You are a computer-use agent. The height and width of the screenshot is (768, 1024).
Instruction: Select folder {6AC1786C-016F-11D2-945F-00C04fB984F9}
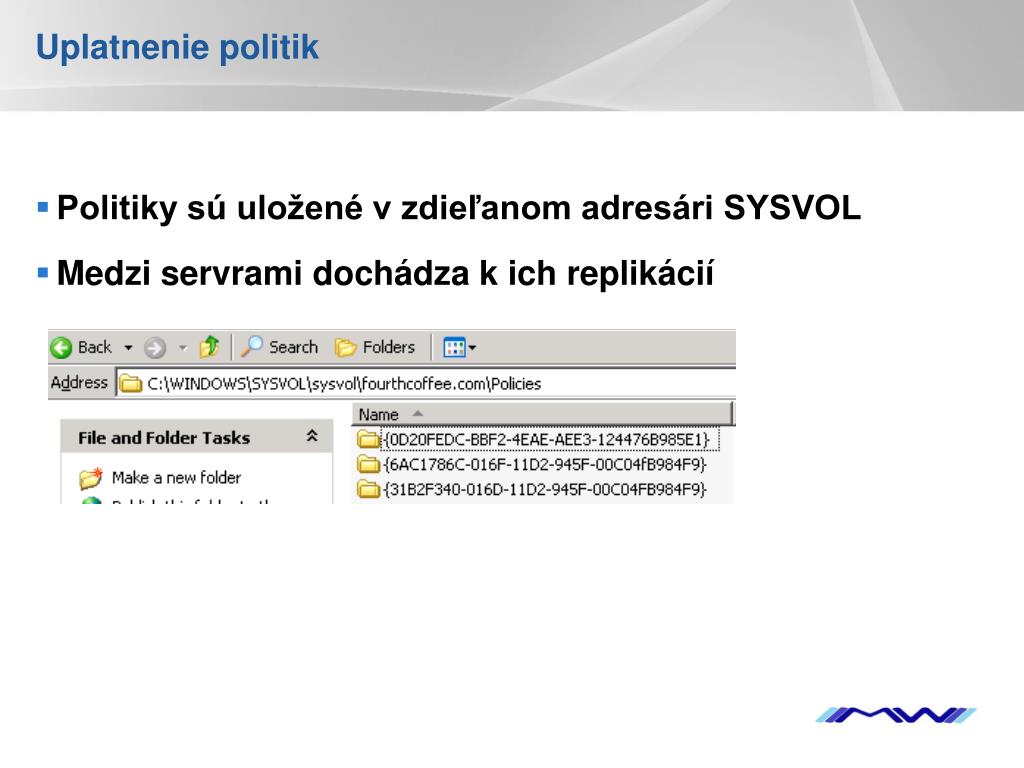tap(546, 464)
